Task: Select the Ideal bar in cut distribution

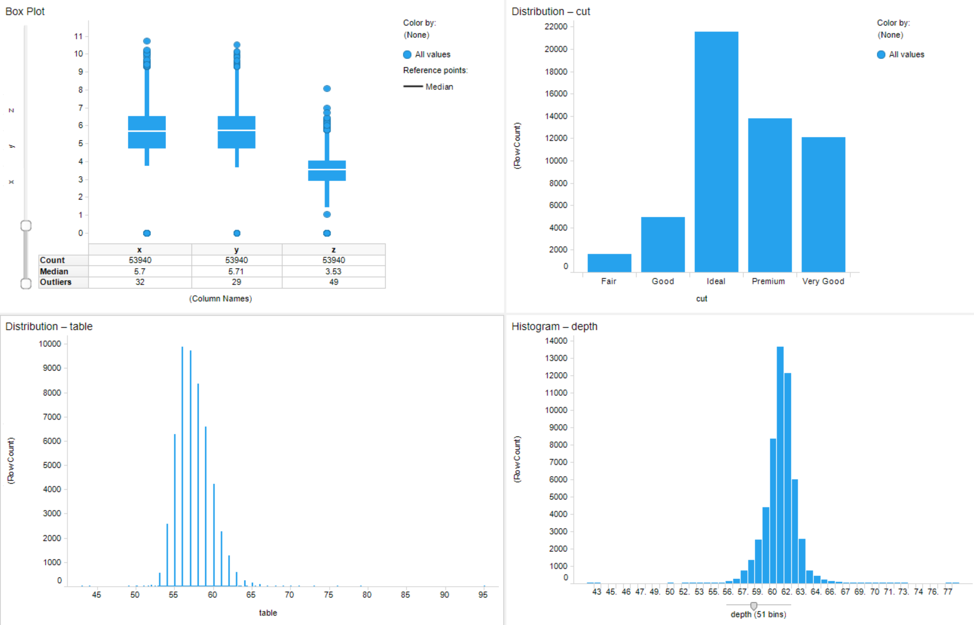Action: point(715,150)
